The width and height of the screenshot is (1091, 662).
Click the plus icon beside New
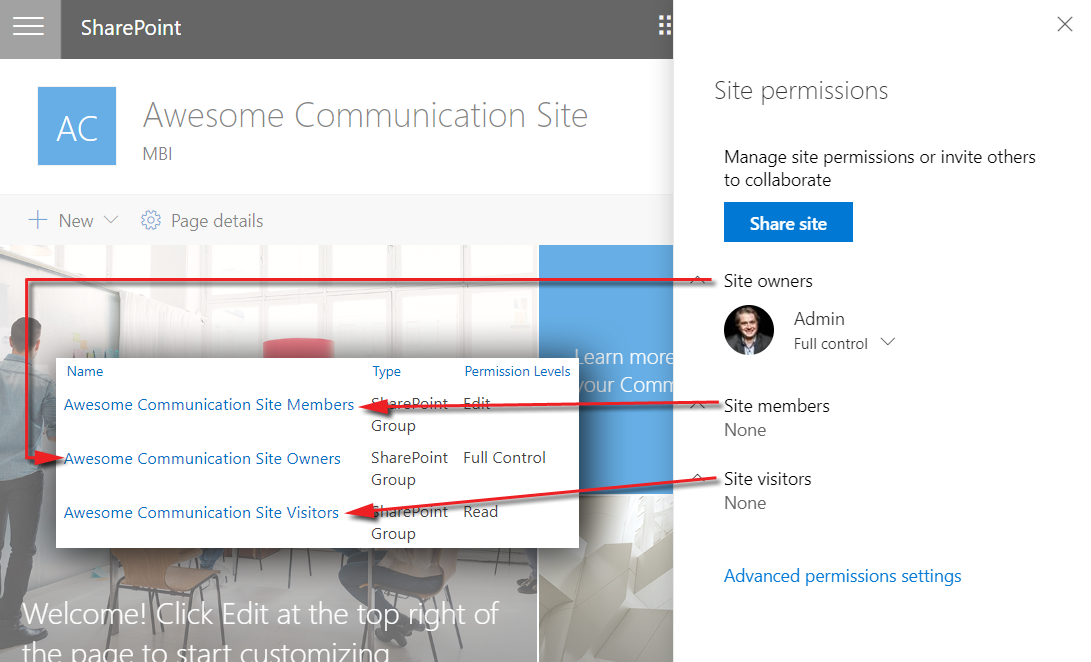point(38,220)
